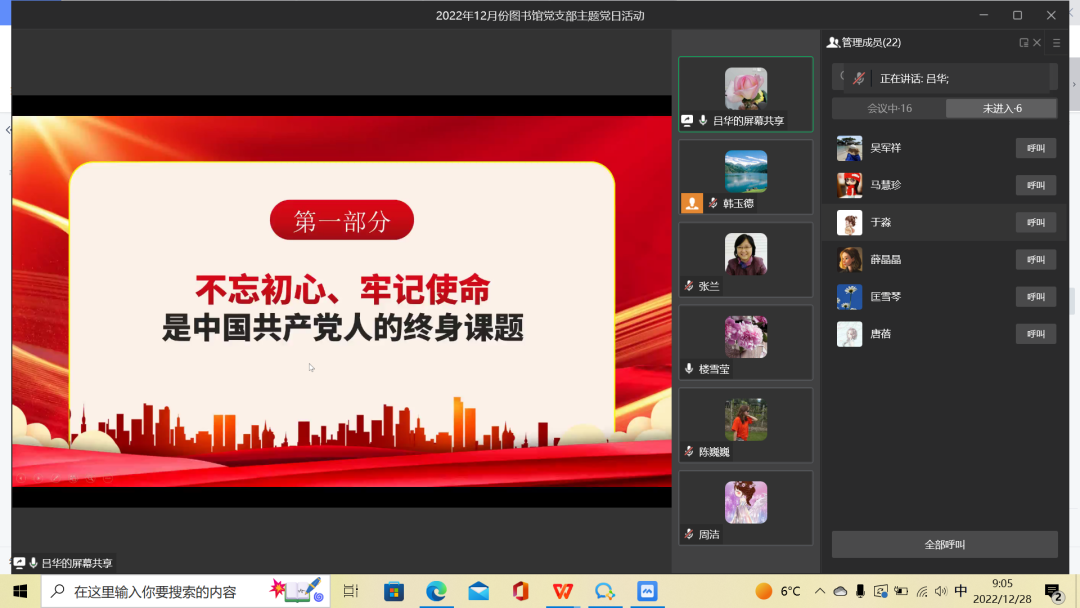Call 吴军祥 using his 呼叫 button

[x=1035, y=148]
